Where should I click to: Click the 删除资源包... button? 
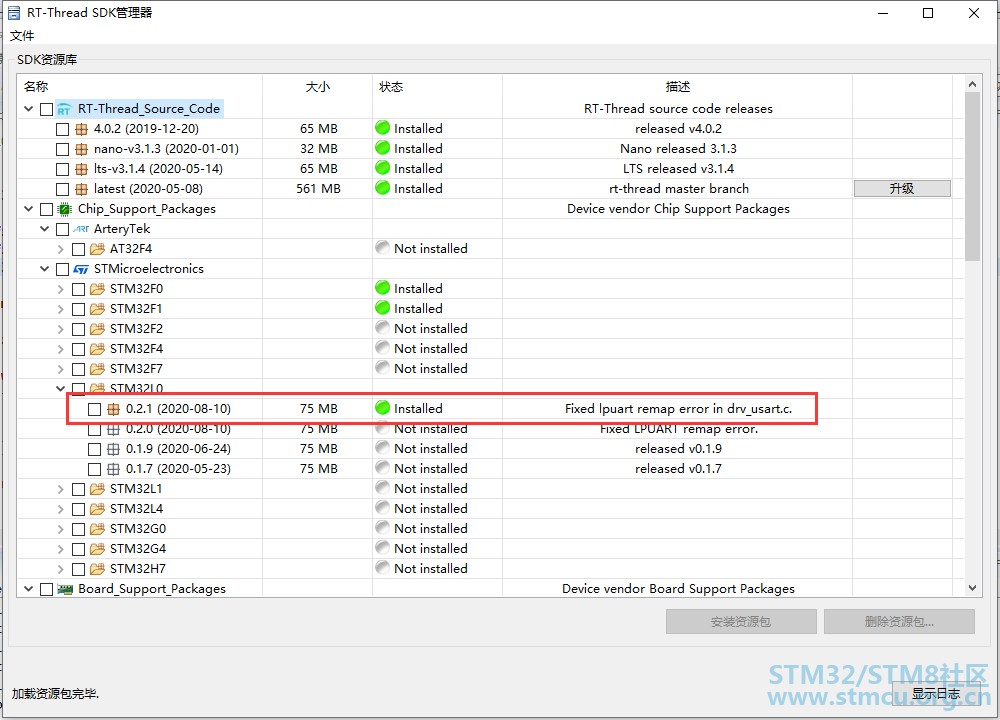coord(899,621)
